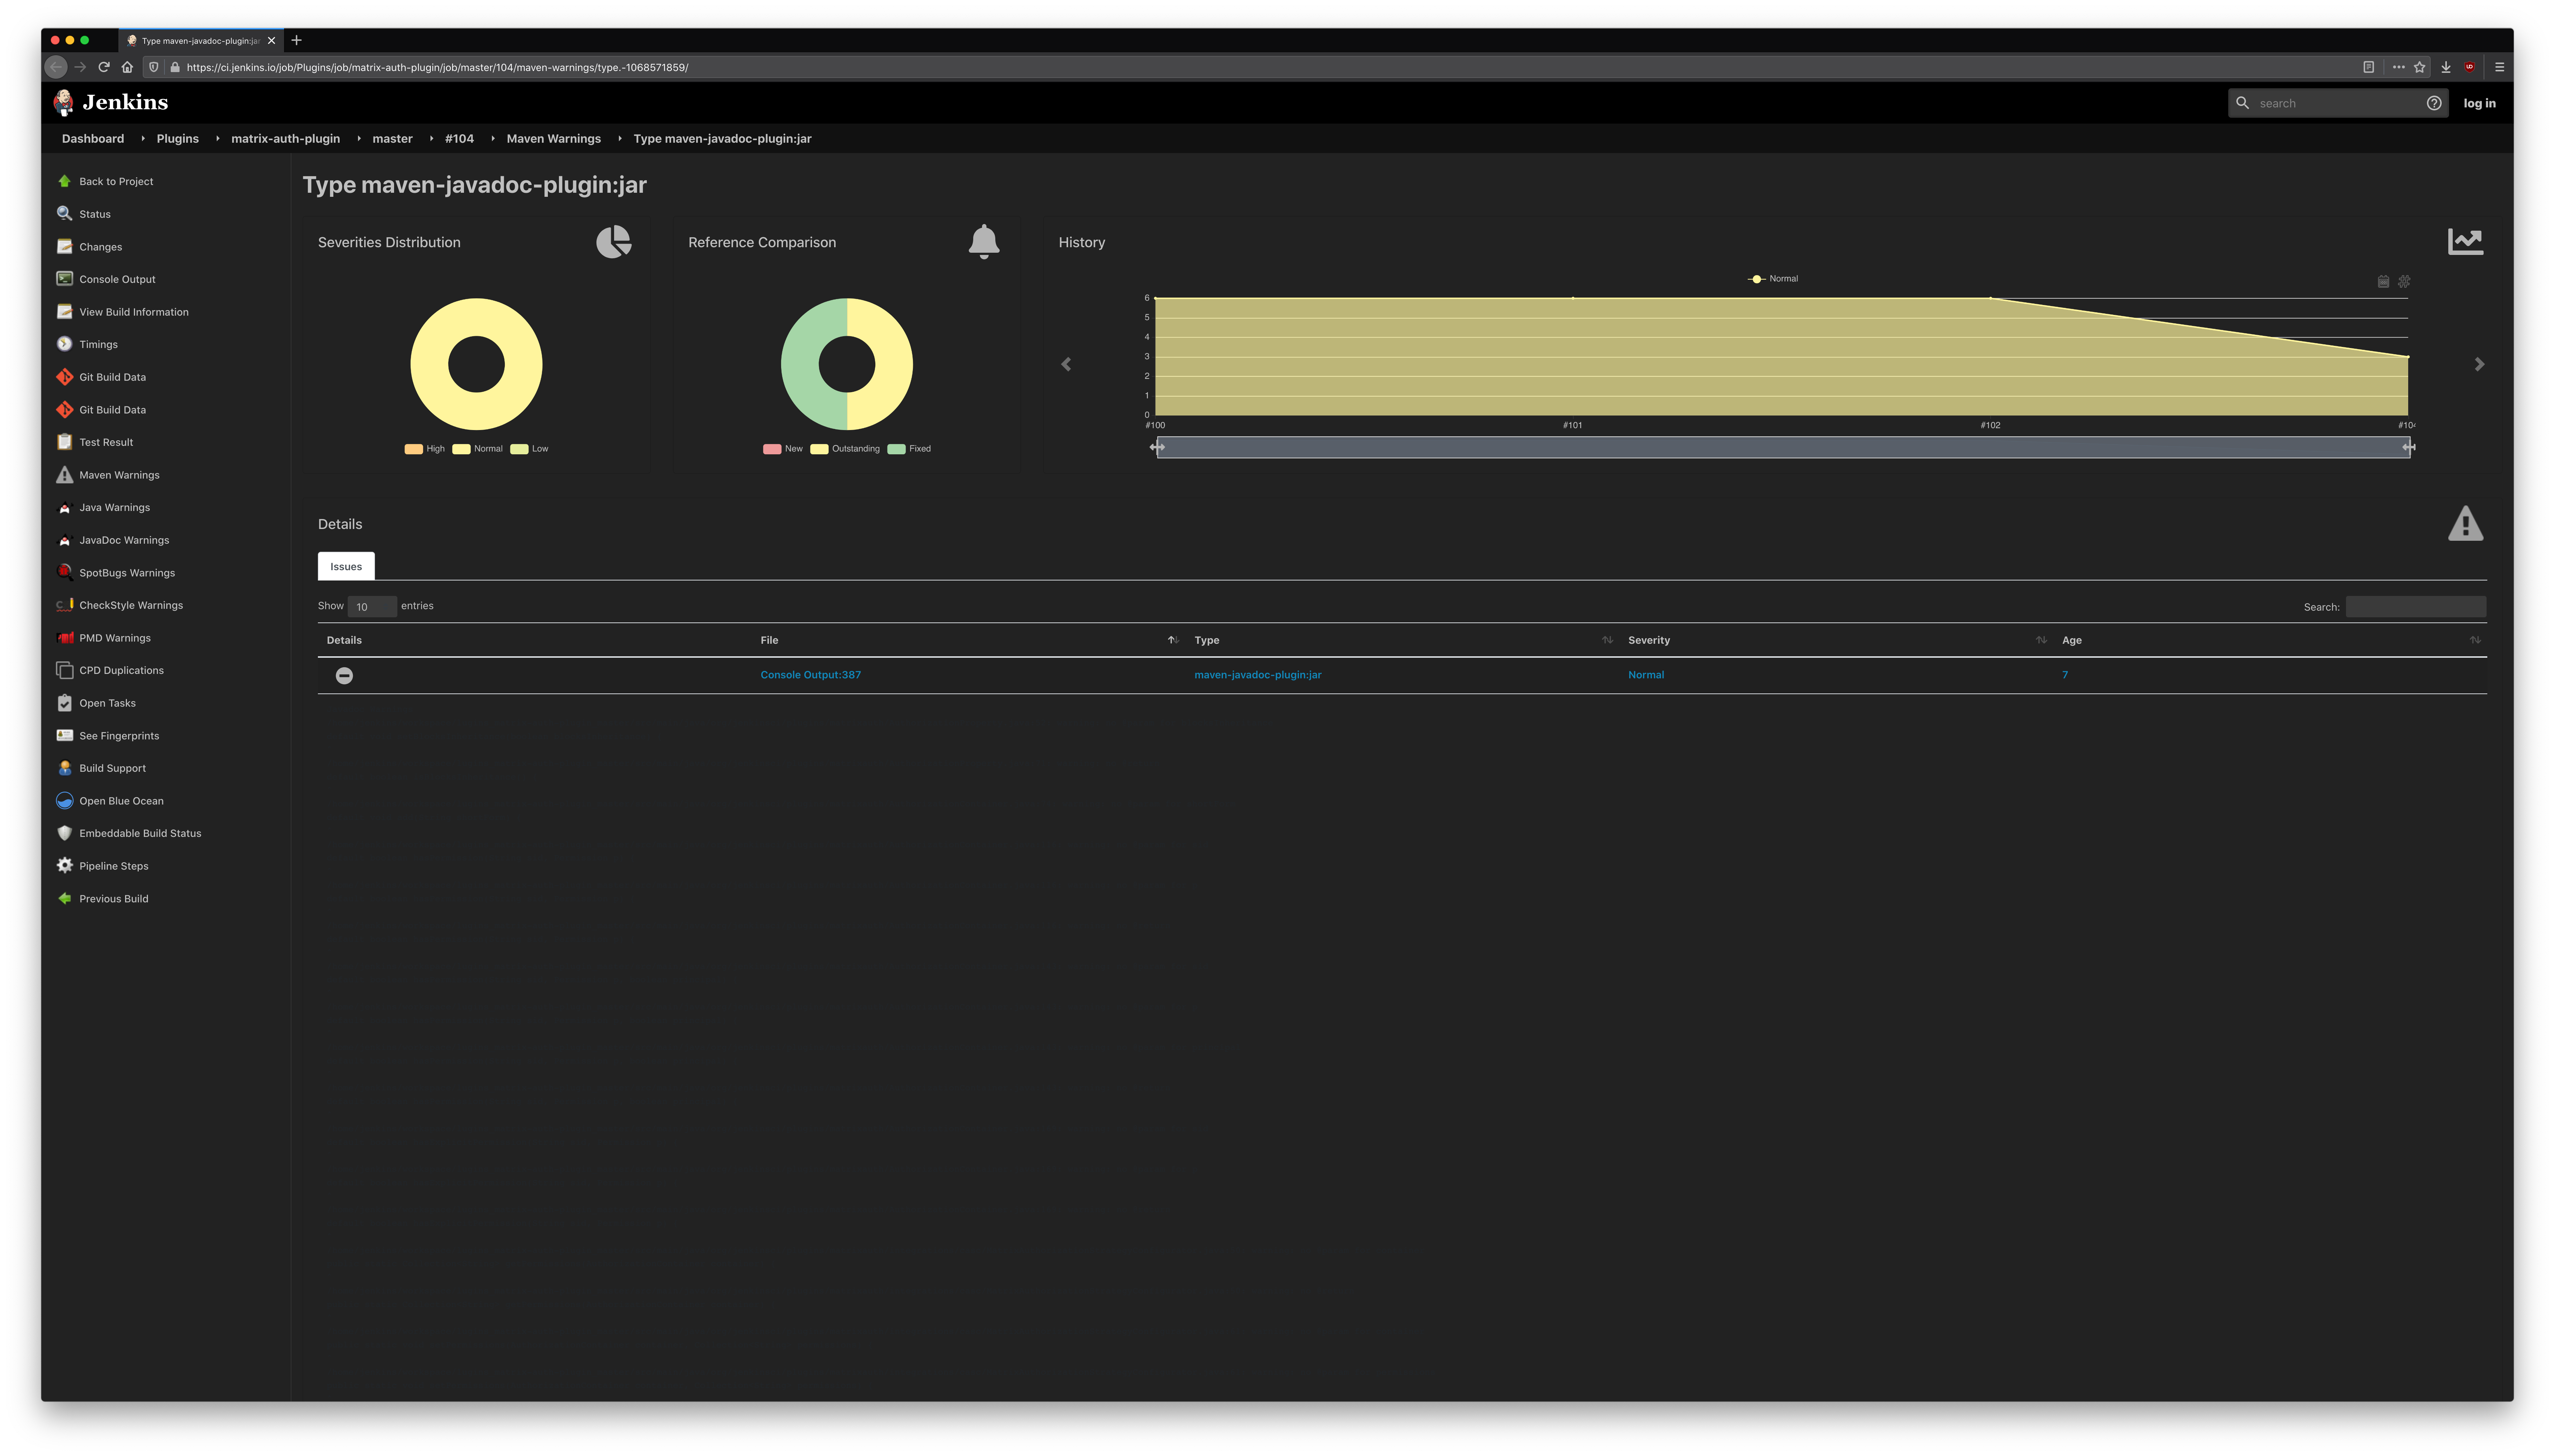Open Embeddable Build Status
The height and width of the screenshot is (1456, 2555).
click(140, 833)
